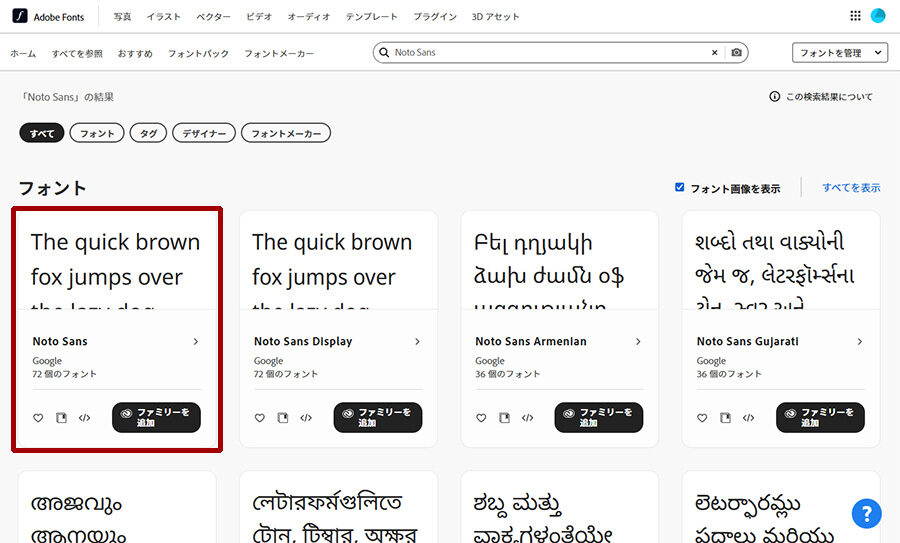Open code icon for Noto Sans Armenian
Viewport: 900px width, 543px height.
[527, 418]
